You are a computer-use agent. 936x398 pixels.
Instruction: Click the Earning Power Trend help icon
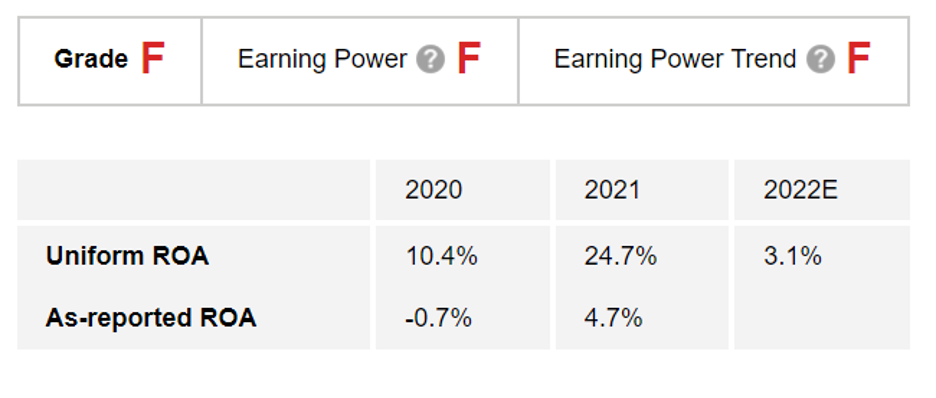(x=821, y=59)
